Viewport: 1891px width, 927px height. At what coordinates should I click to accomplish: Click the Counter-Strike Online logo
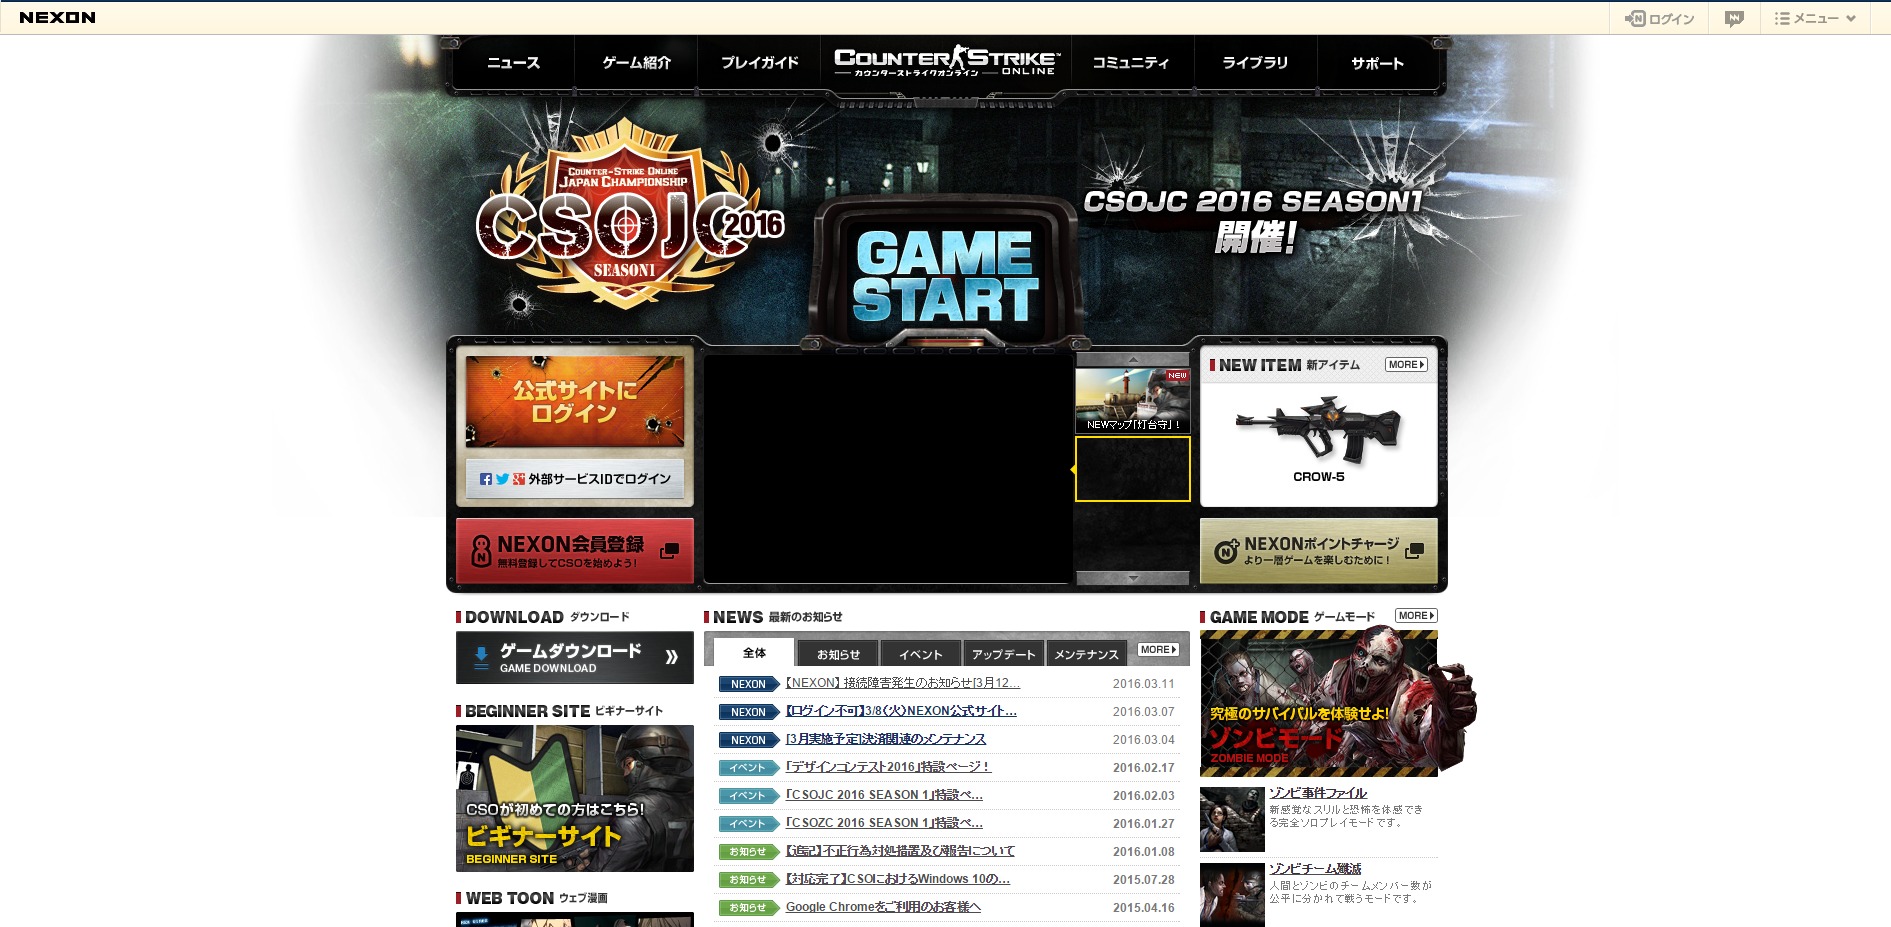click(x=945, y=62)
